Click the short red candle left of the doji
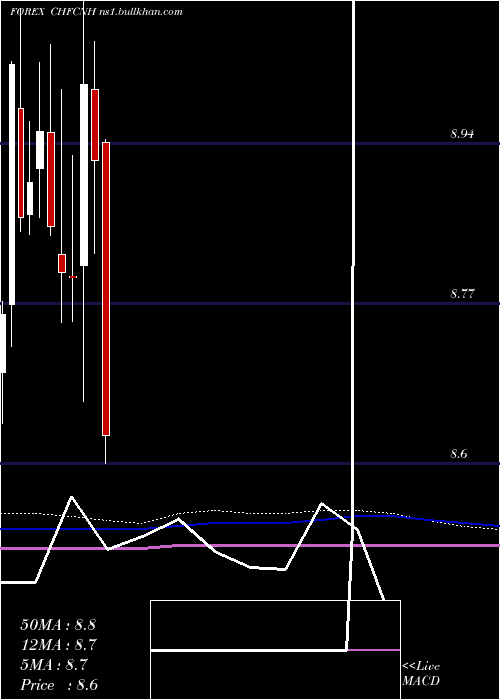500x700 pixels. pyautogui.click(x=62, y=263)
